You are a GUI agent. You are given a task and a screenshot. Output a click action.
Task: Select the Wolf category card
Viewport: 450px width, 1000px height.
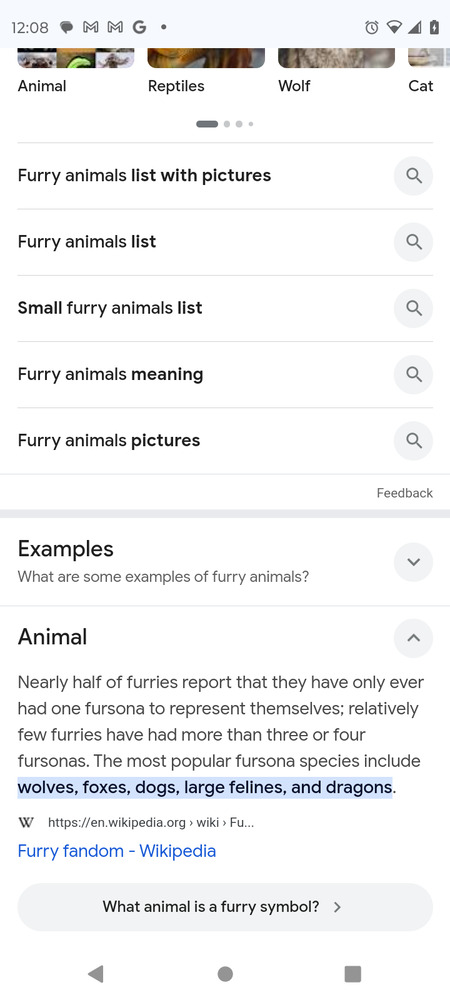coord(336,71)
